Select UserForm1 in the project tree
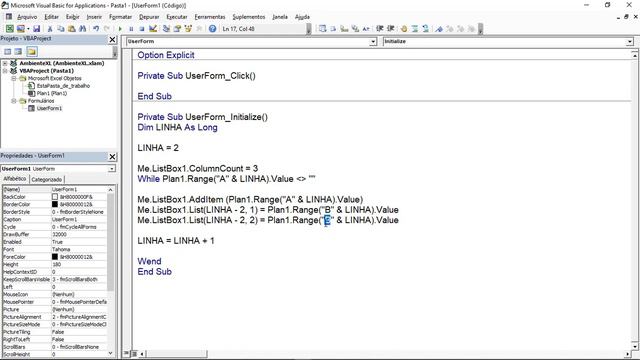Screen dimensions: 640x360 [49, 108]
